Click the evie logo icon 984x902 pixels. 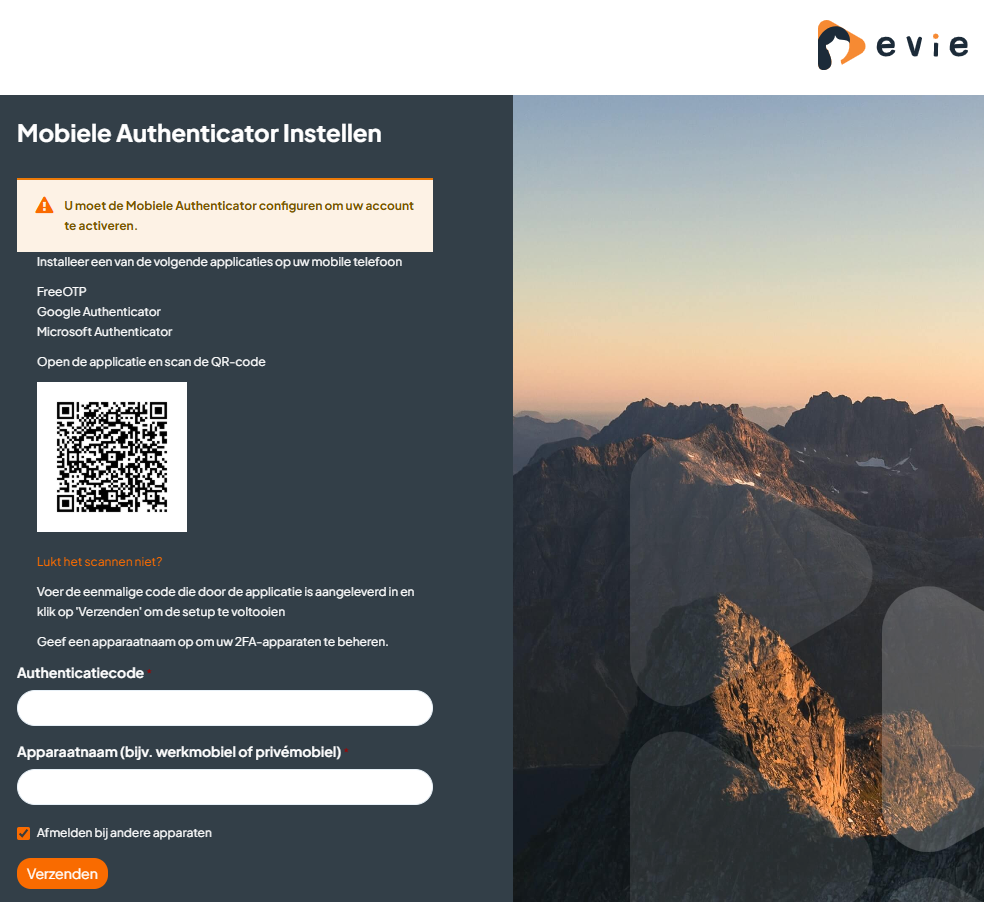coord(841,45)
